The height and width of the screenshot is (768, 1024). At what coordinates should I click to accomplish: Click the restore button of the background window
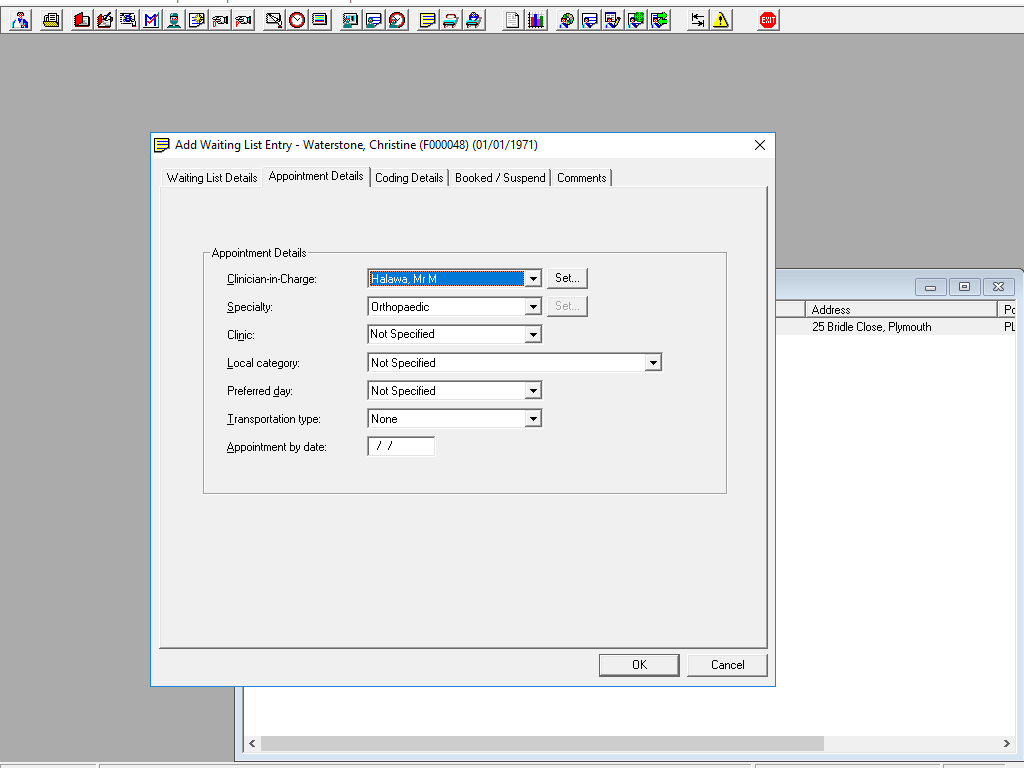click(x=965, y=287)
